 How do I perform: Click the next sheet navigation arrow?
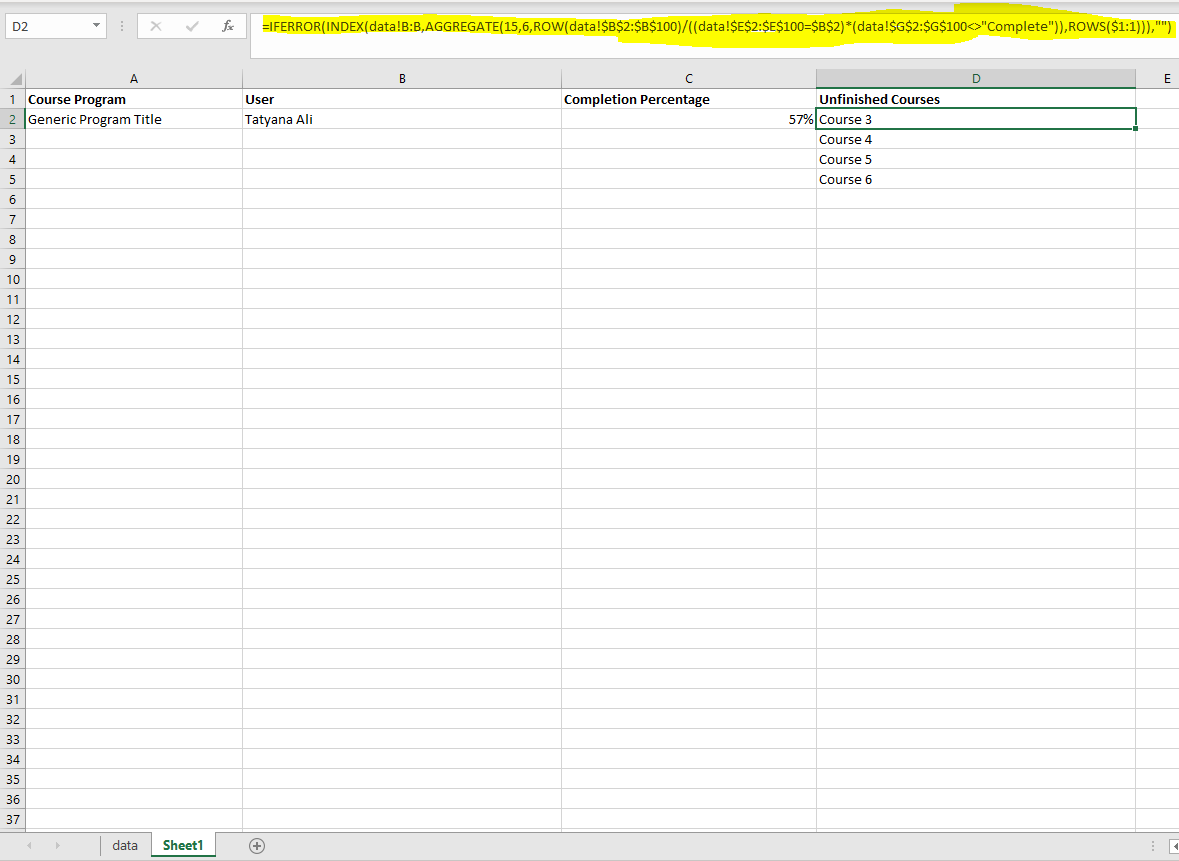(x=57, y=846)
